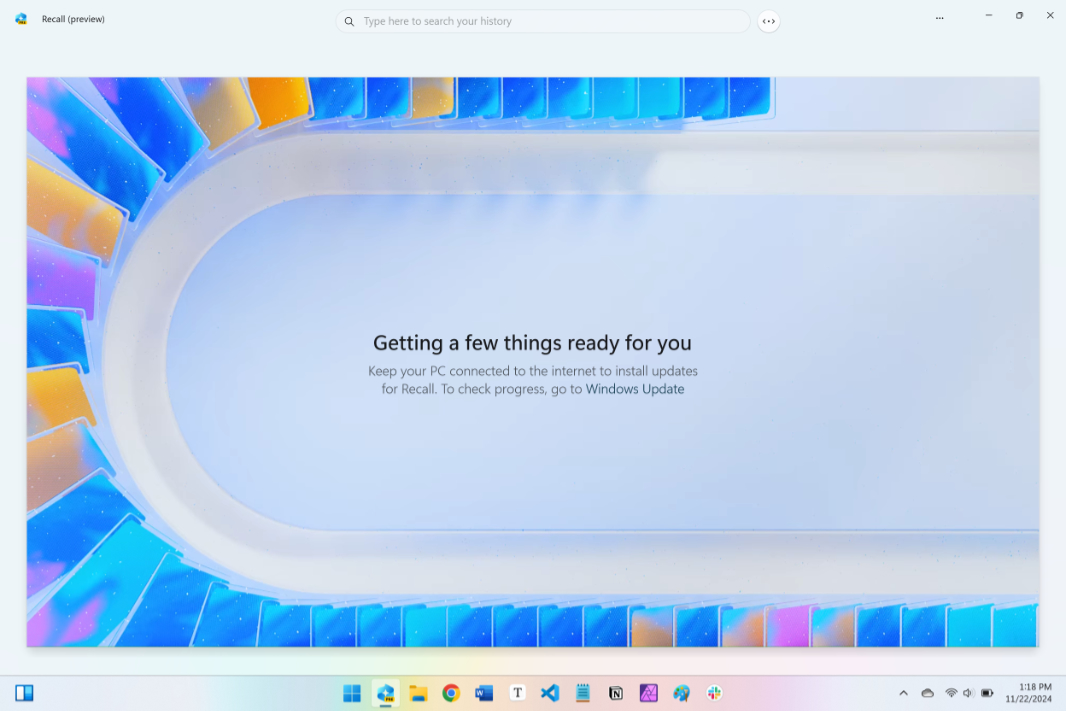Click the Recall app logo in title bar
1066x711 pixels.
[21, 19]
